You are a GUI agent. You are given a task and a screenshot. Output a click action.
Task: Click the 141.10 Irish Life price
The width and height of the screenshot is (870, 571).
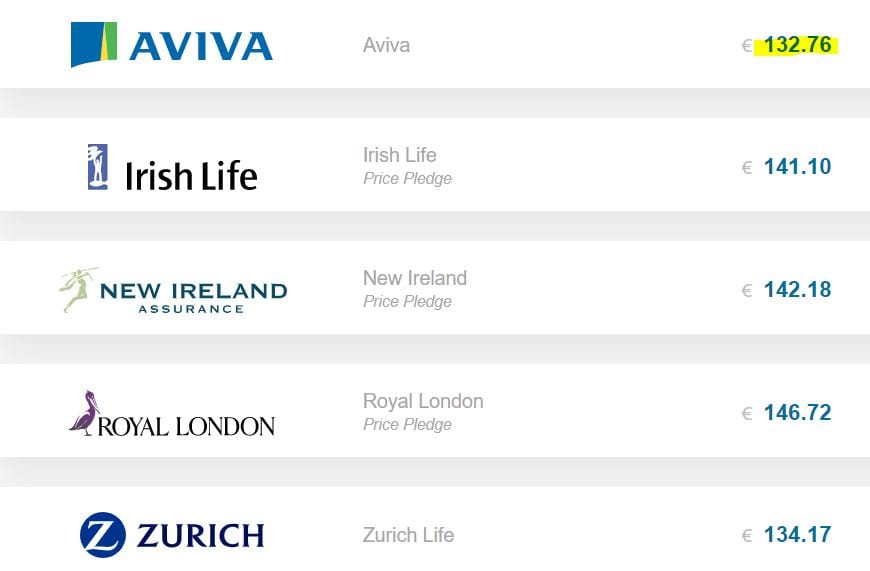pos(797,167)
